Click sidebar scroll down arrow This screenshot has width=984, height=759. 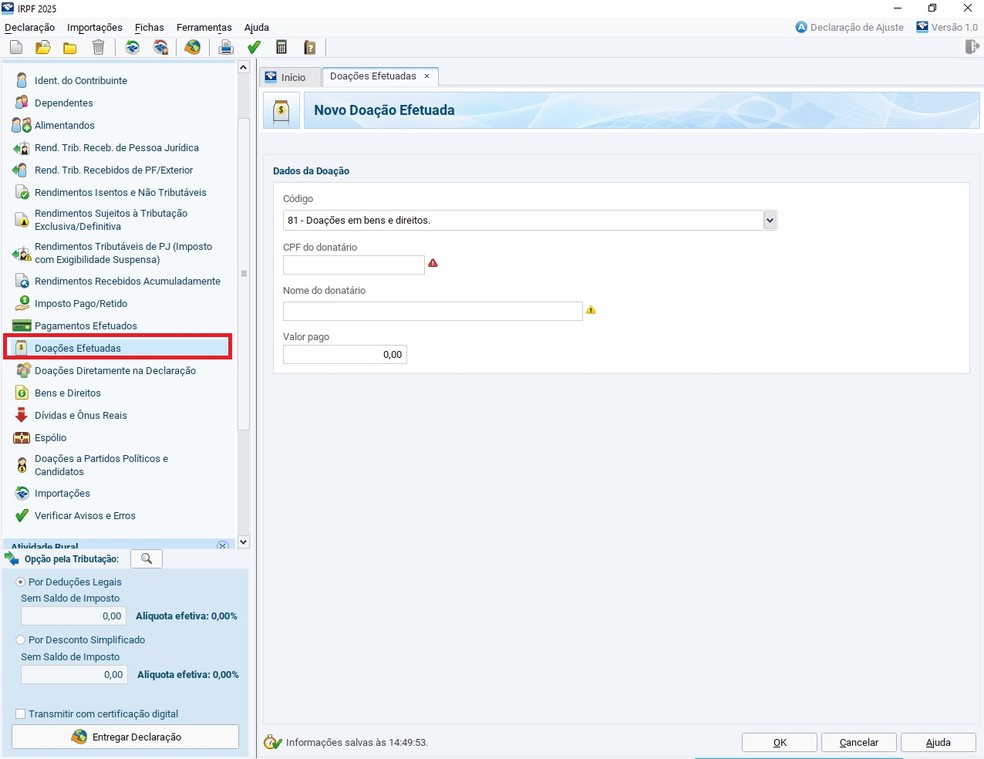tap(243, 542)
